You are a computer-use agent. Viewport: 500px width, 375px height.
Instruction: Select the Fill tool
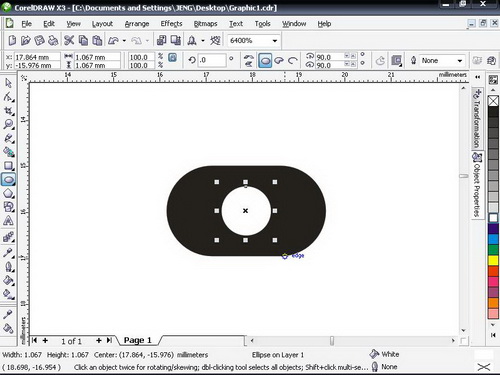(x=8, y=280)
